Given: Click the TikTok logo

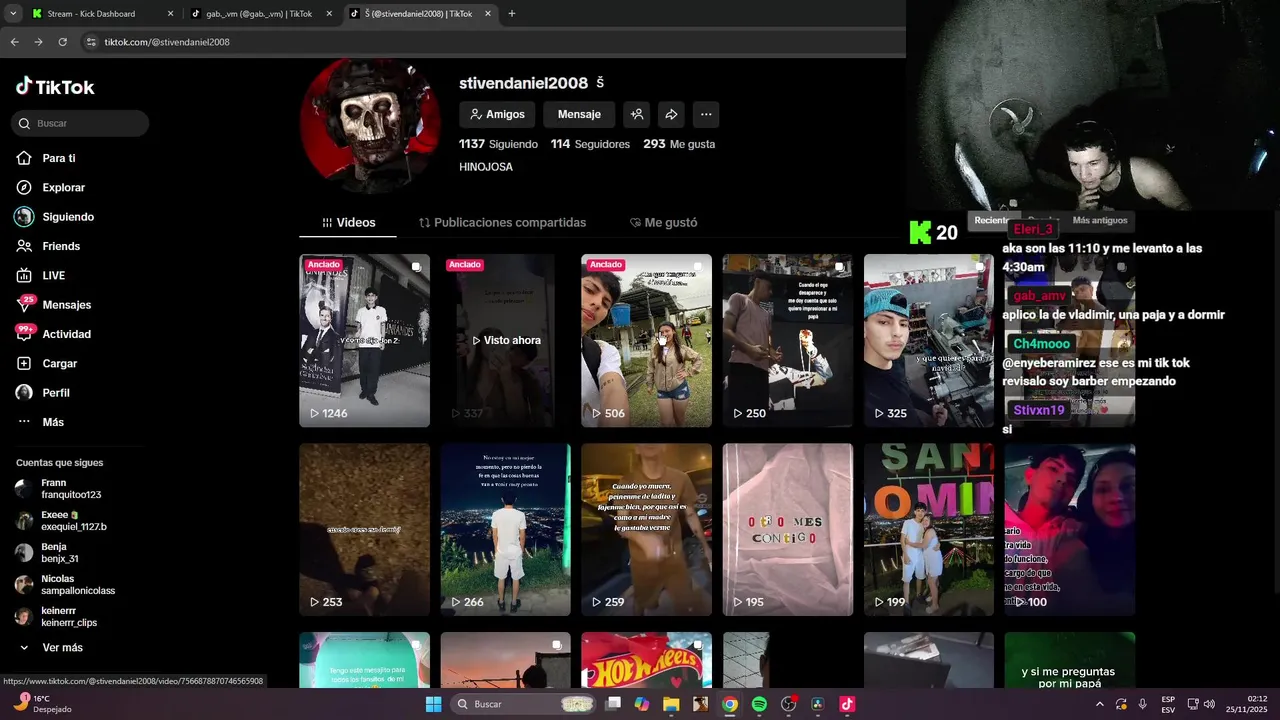Looking at the screenshot, I should point(55,87).
